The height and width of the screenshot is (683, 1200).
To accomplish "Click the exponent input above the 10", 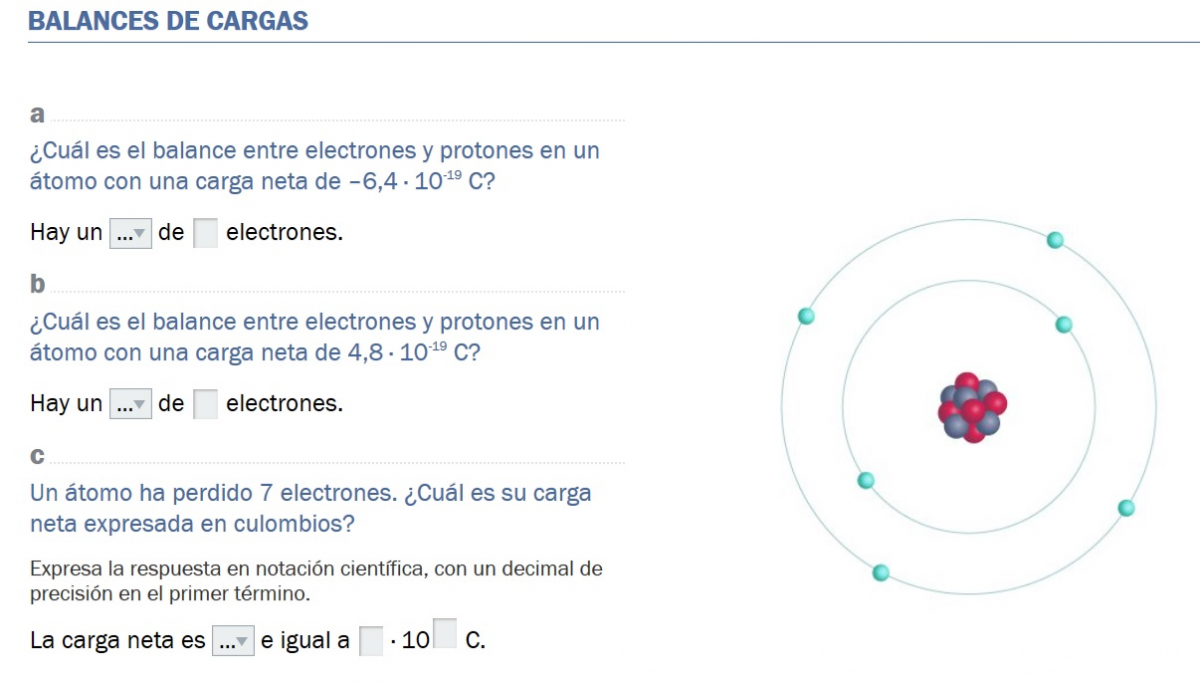I will (x=446, y=632).
